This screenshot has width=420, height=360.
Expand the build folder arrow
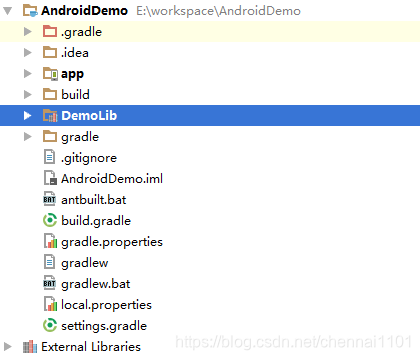coord(28,95)
